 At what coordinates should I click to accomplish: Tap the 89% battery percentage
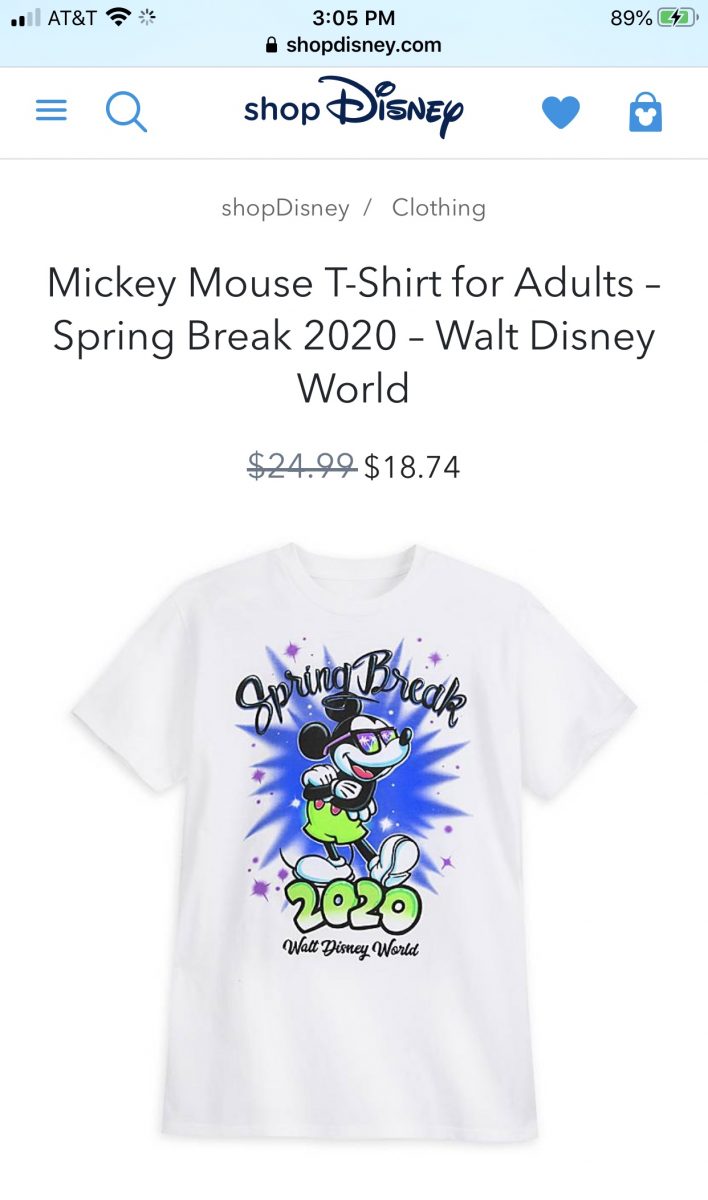click(631, 18)
